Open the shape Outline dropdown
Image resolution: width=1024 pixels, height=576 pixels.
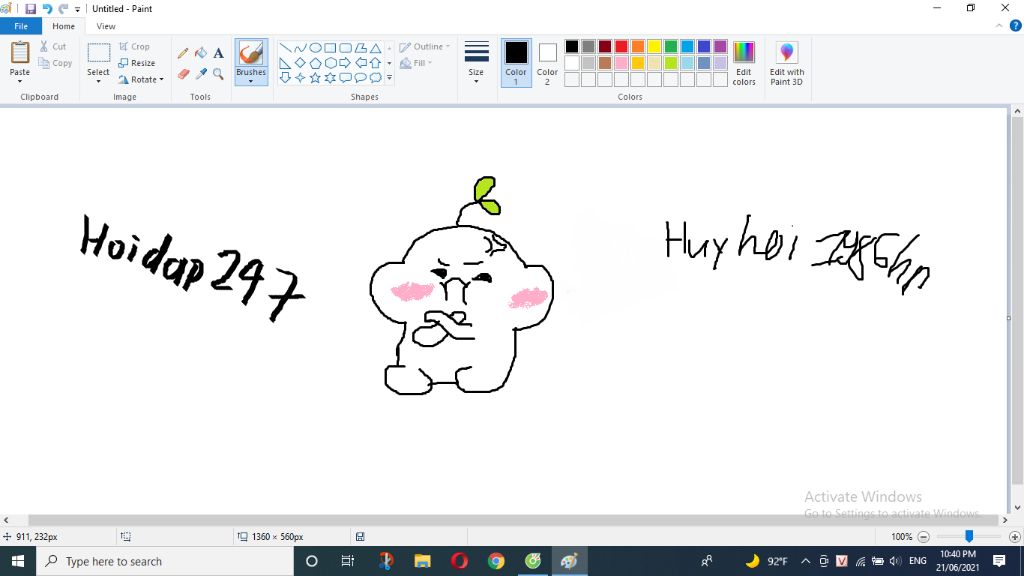pyautogui.click(x=424, y=46)
